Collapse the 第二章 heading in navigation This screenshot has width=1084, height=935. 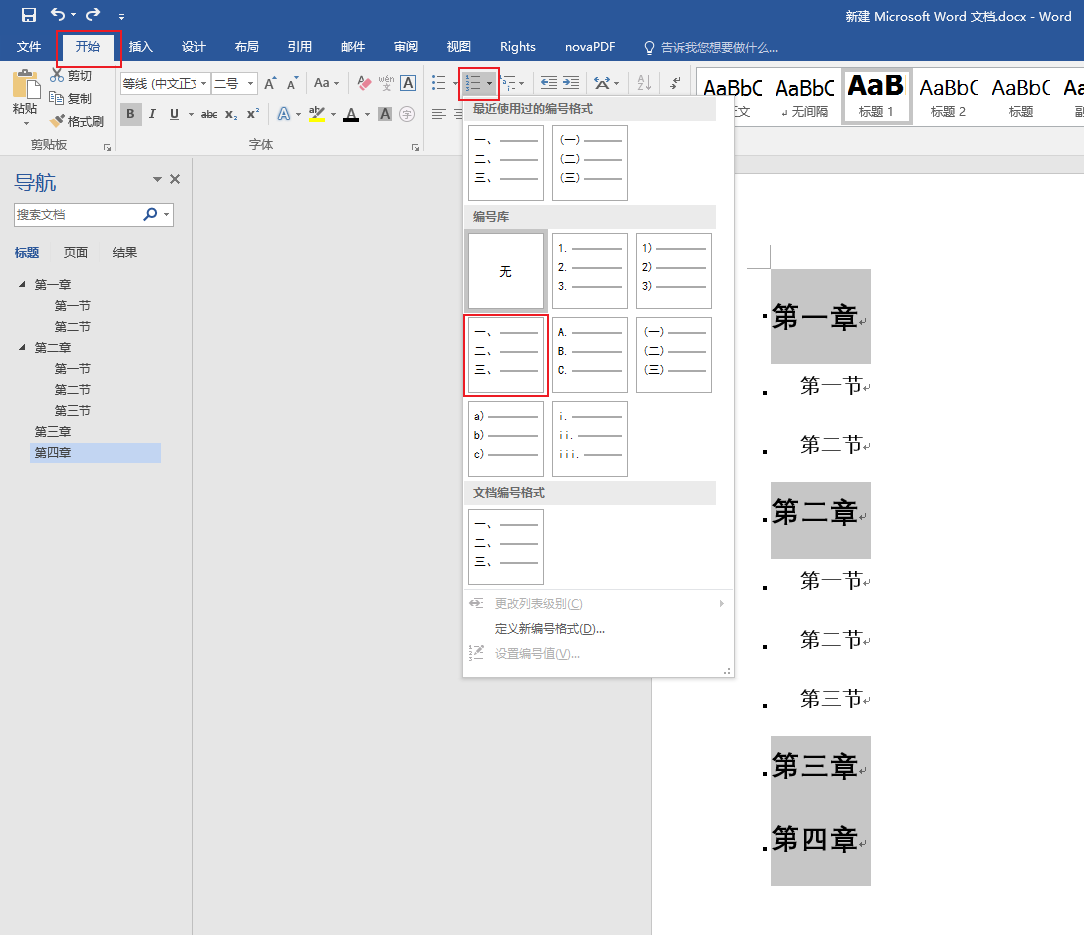pos(22,347)
